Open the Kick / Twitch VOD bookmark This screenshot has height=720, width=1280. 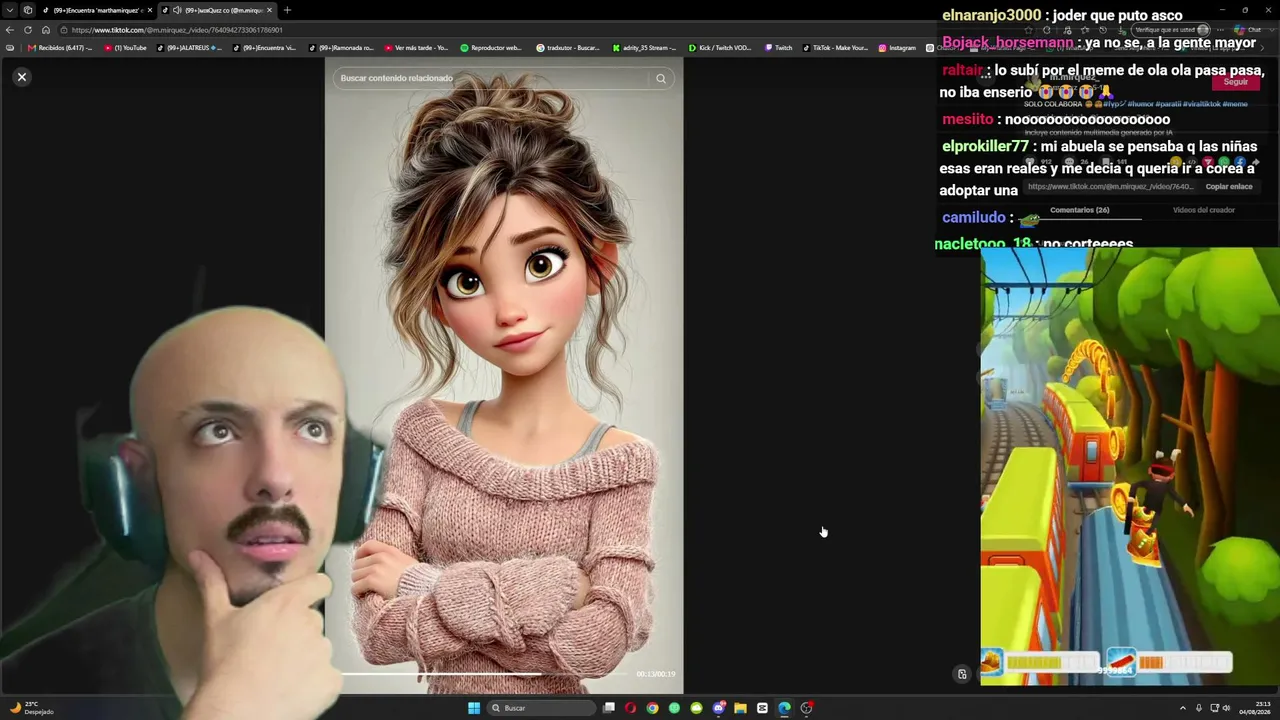coord(720,48)
